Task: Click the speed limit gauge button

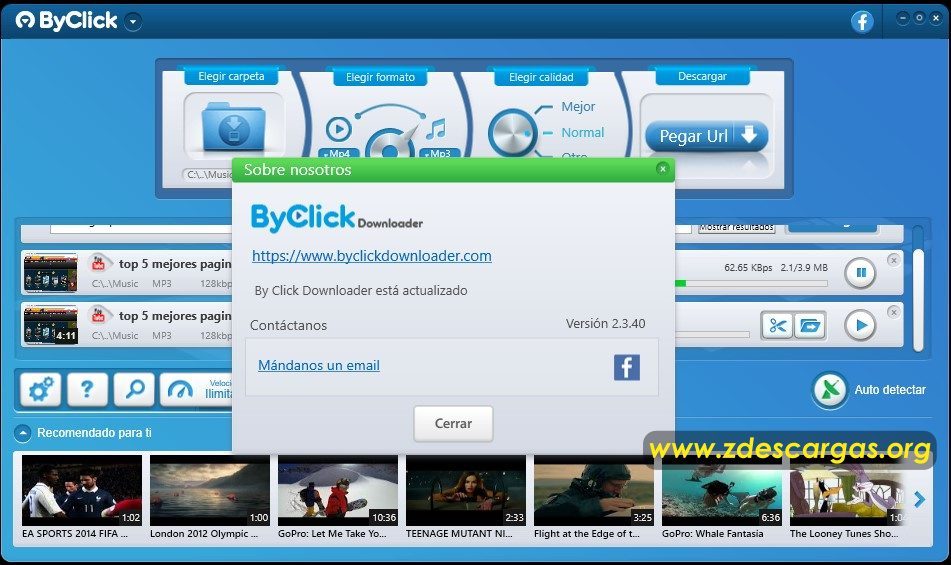Action: click(196, 389)
